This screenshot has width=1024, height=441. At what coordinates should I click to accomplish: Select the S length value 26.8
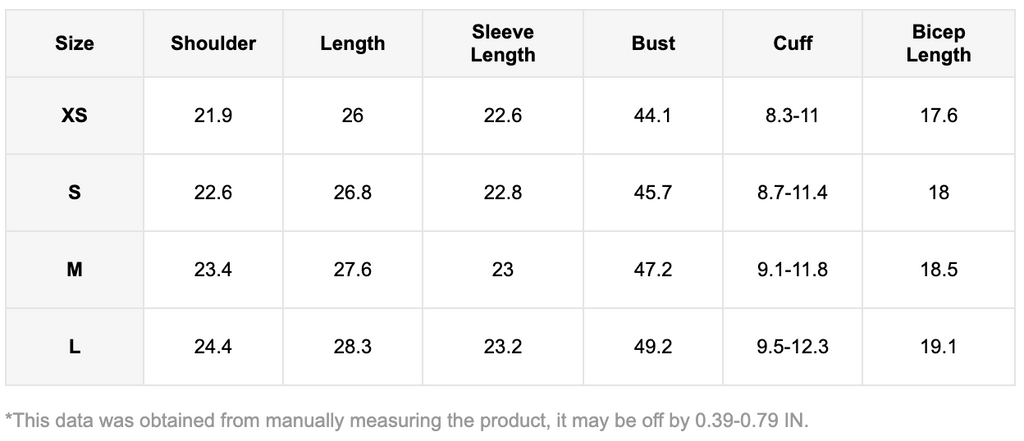352,193
